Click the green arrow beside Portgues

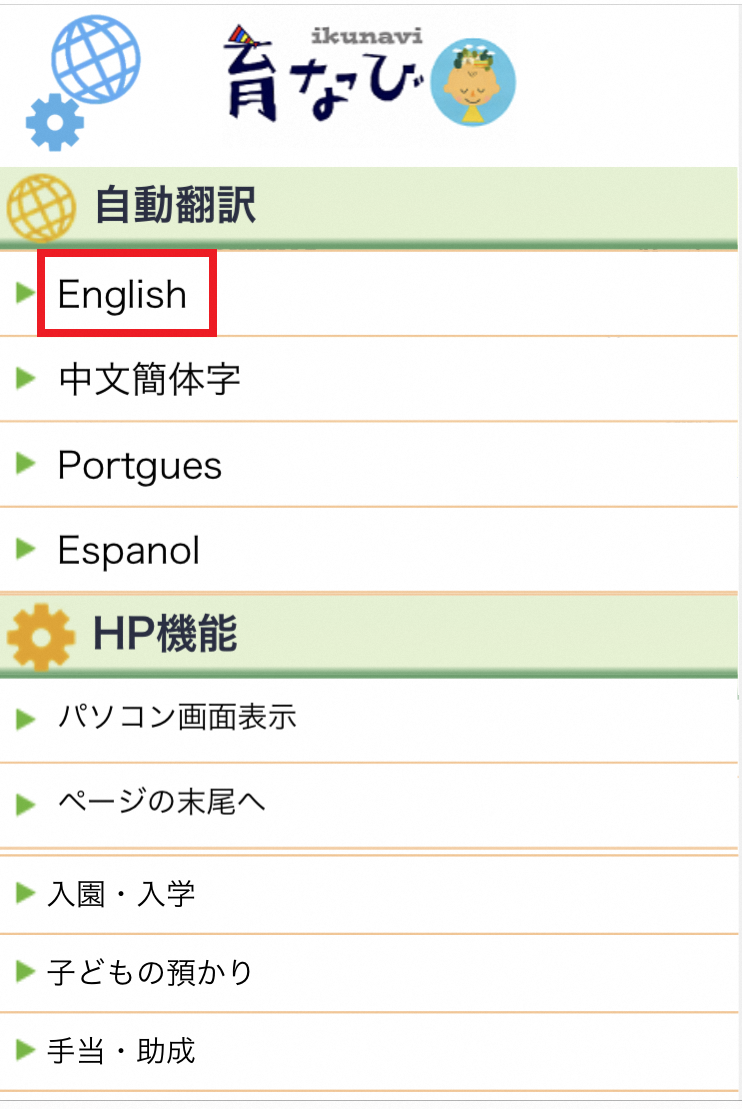click(x=26, y=463)
